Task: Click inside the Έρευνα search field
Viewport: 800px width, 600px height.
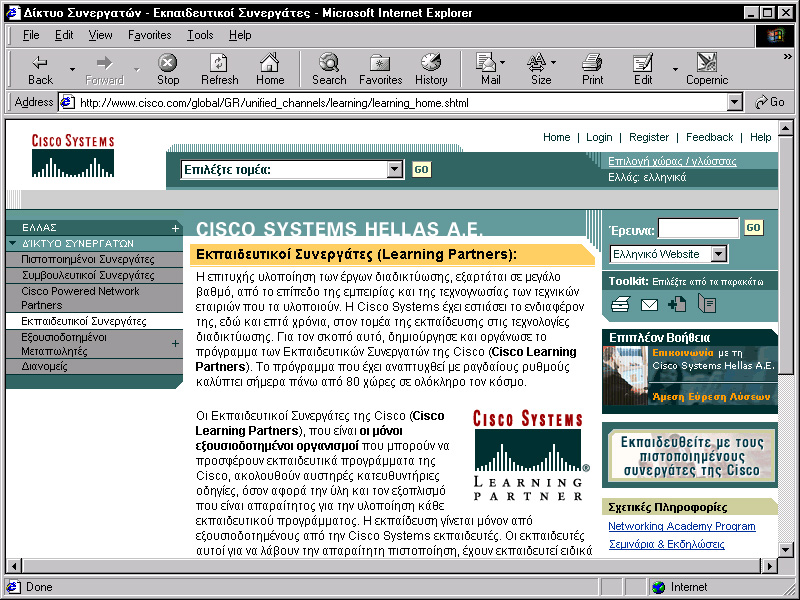Action: [698, 229]
